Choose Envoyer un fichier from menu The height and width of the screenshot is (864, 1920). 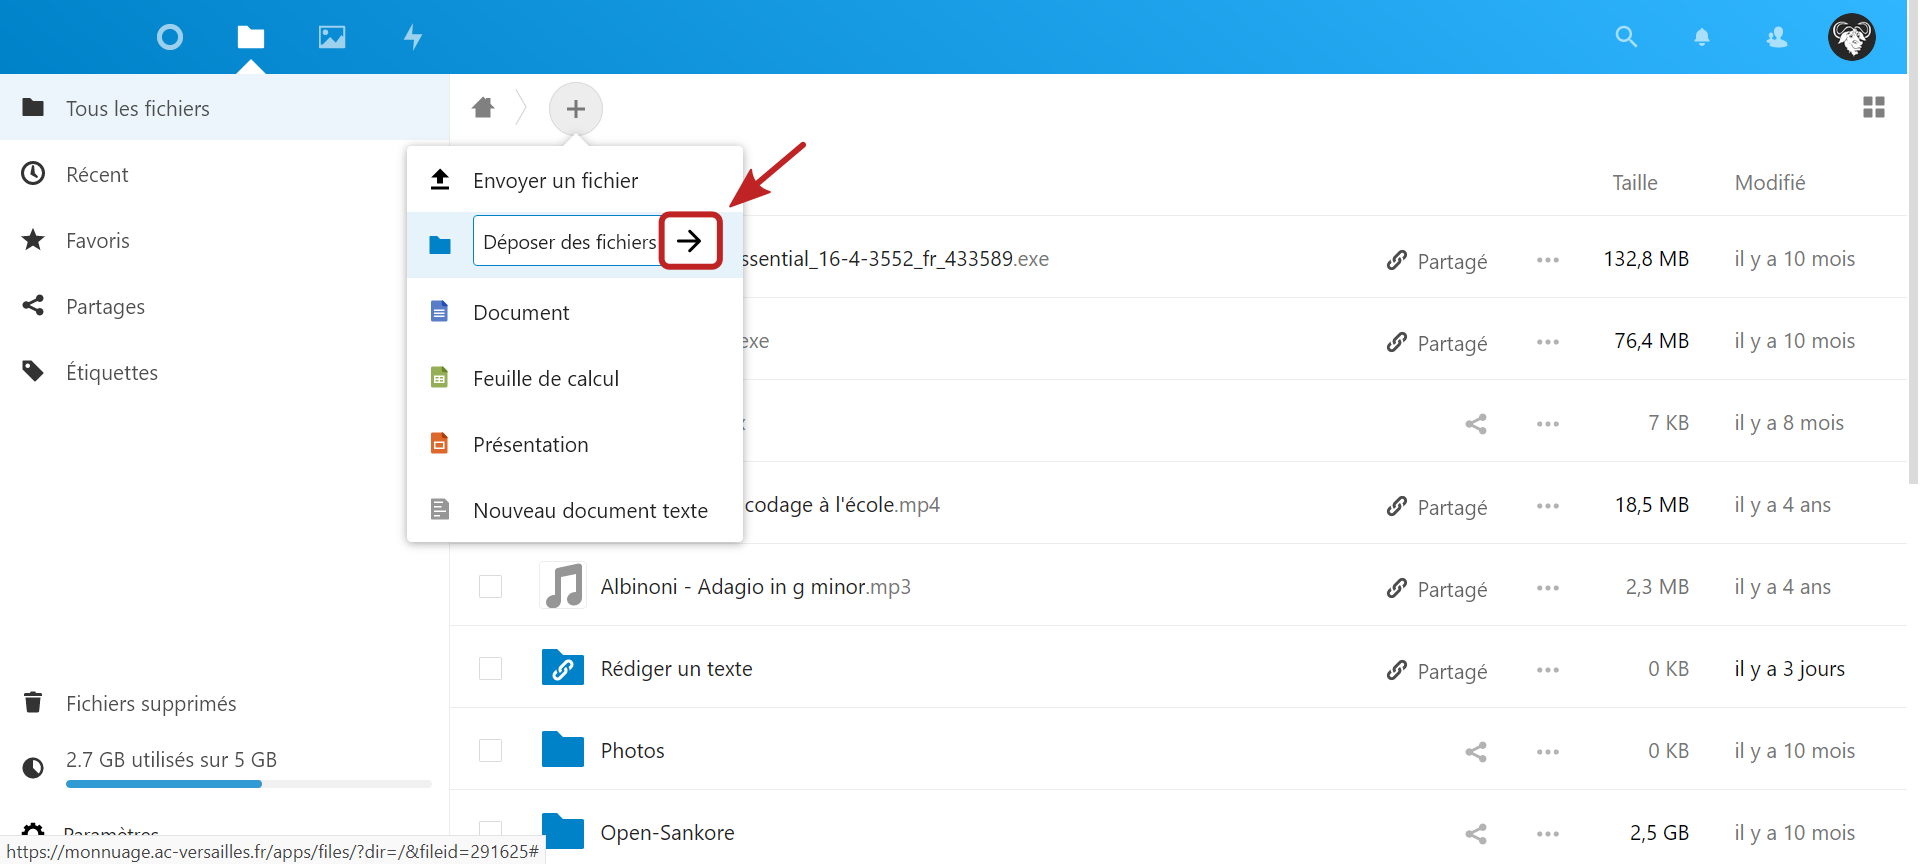(555, 181)
